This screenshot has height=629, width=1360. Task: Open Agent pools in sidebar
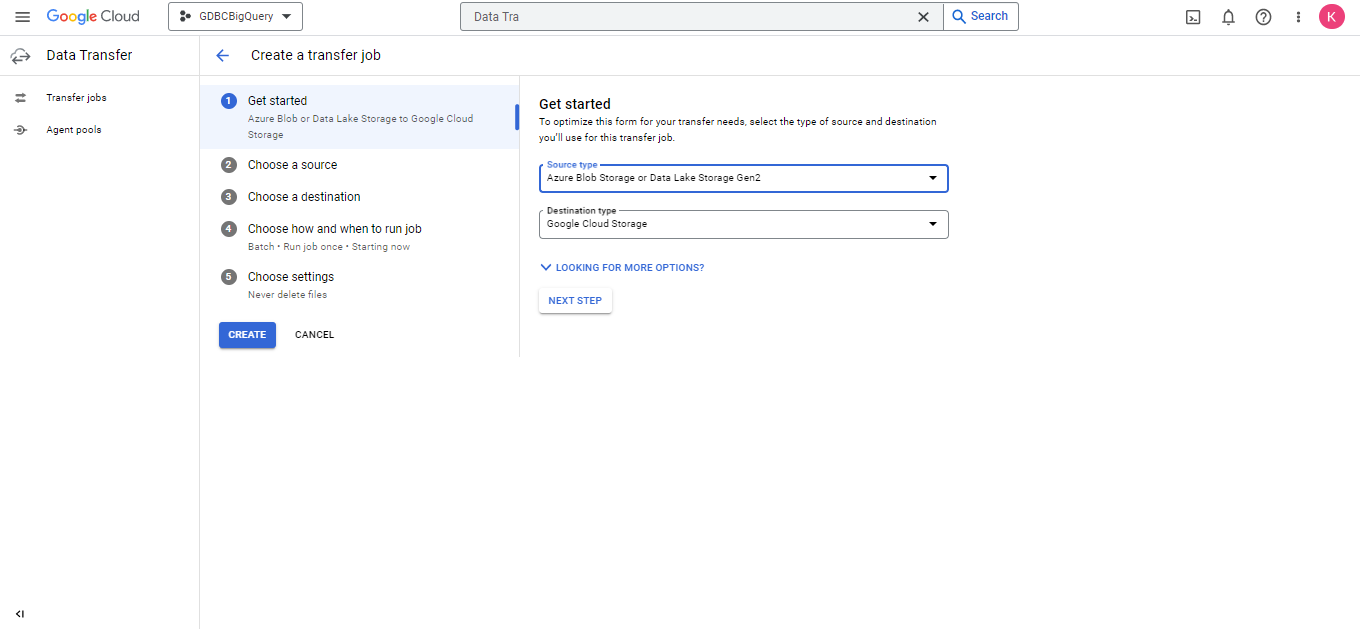73,130
